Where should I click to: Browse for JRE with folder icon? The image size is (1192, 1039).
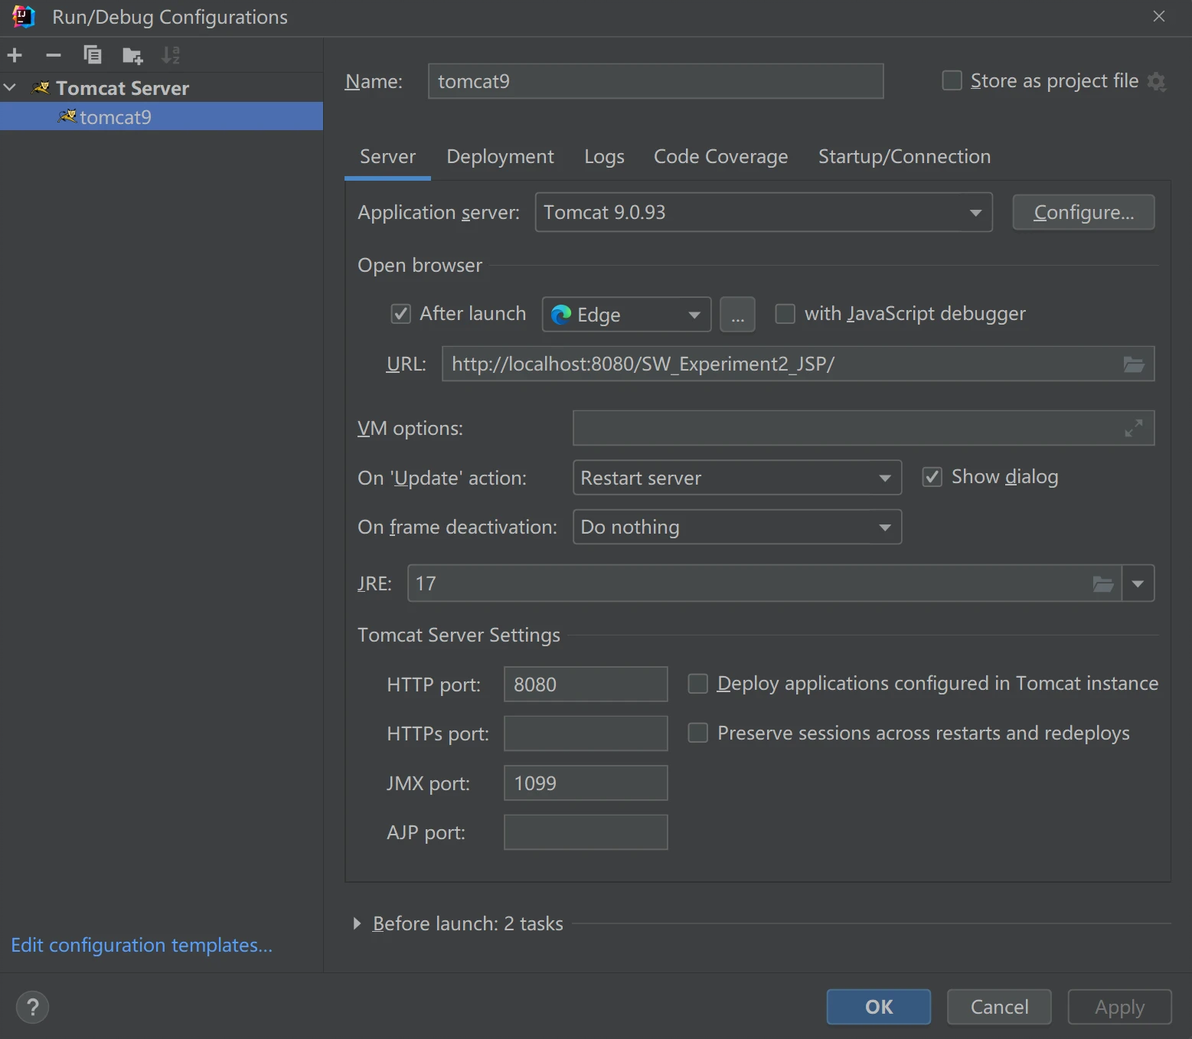point(1103,584)
